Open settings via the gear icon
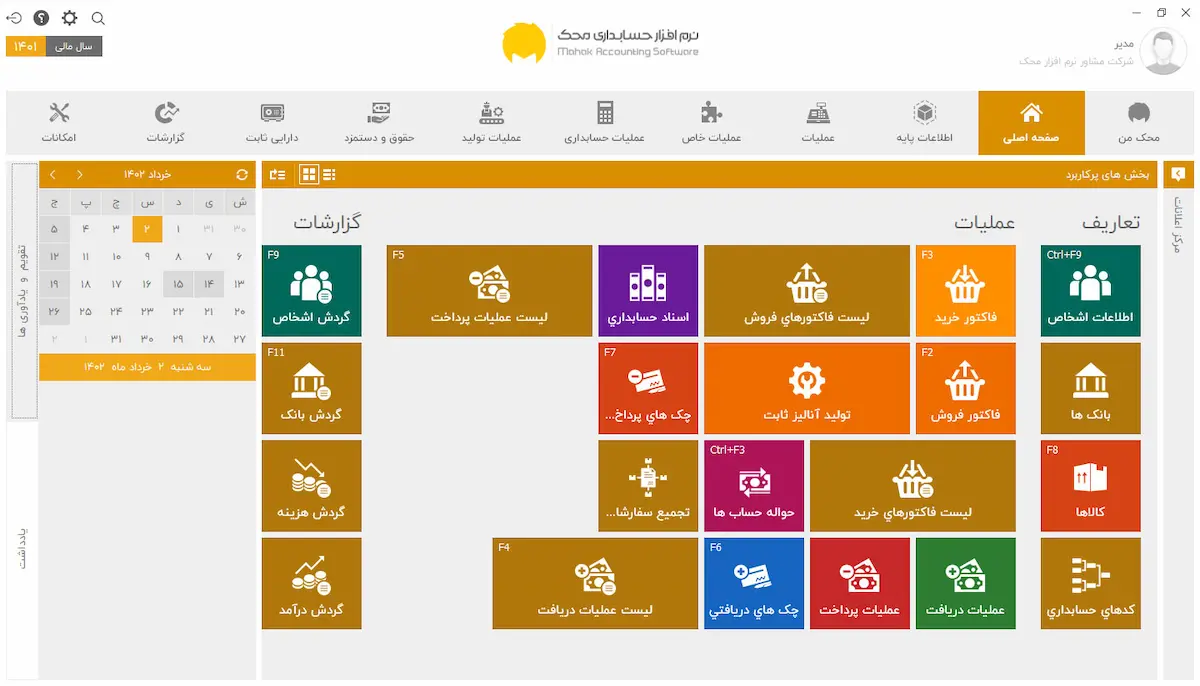Screen dimensions: 1200x686 coord(69,18)
